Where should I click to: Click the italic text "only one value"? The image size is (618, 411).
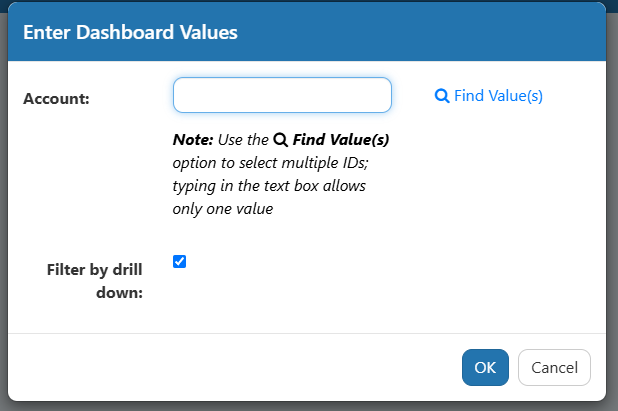[x=223, y=209]
